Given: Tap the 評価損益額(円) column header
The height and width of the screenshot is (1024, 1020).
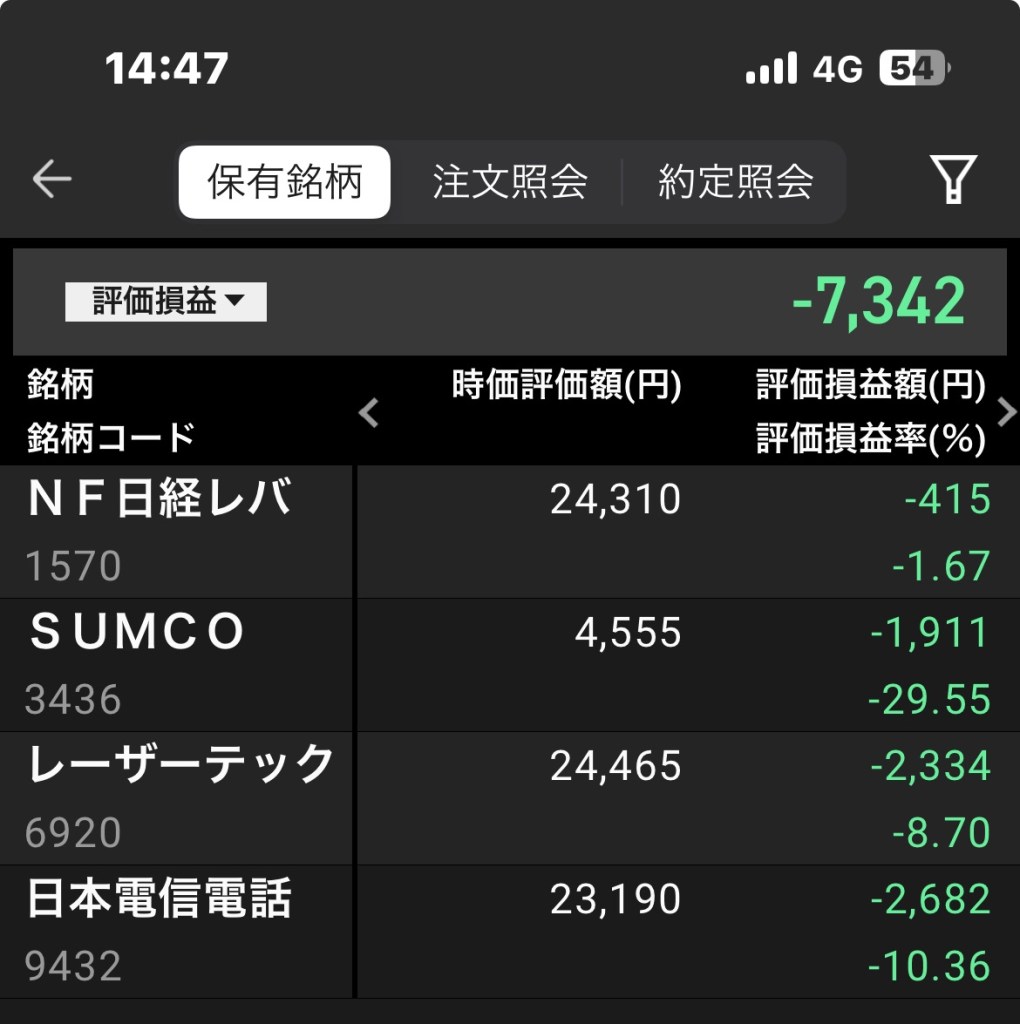Looking at the screenshot, I should click(870, 385).
